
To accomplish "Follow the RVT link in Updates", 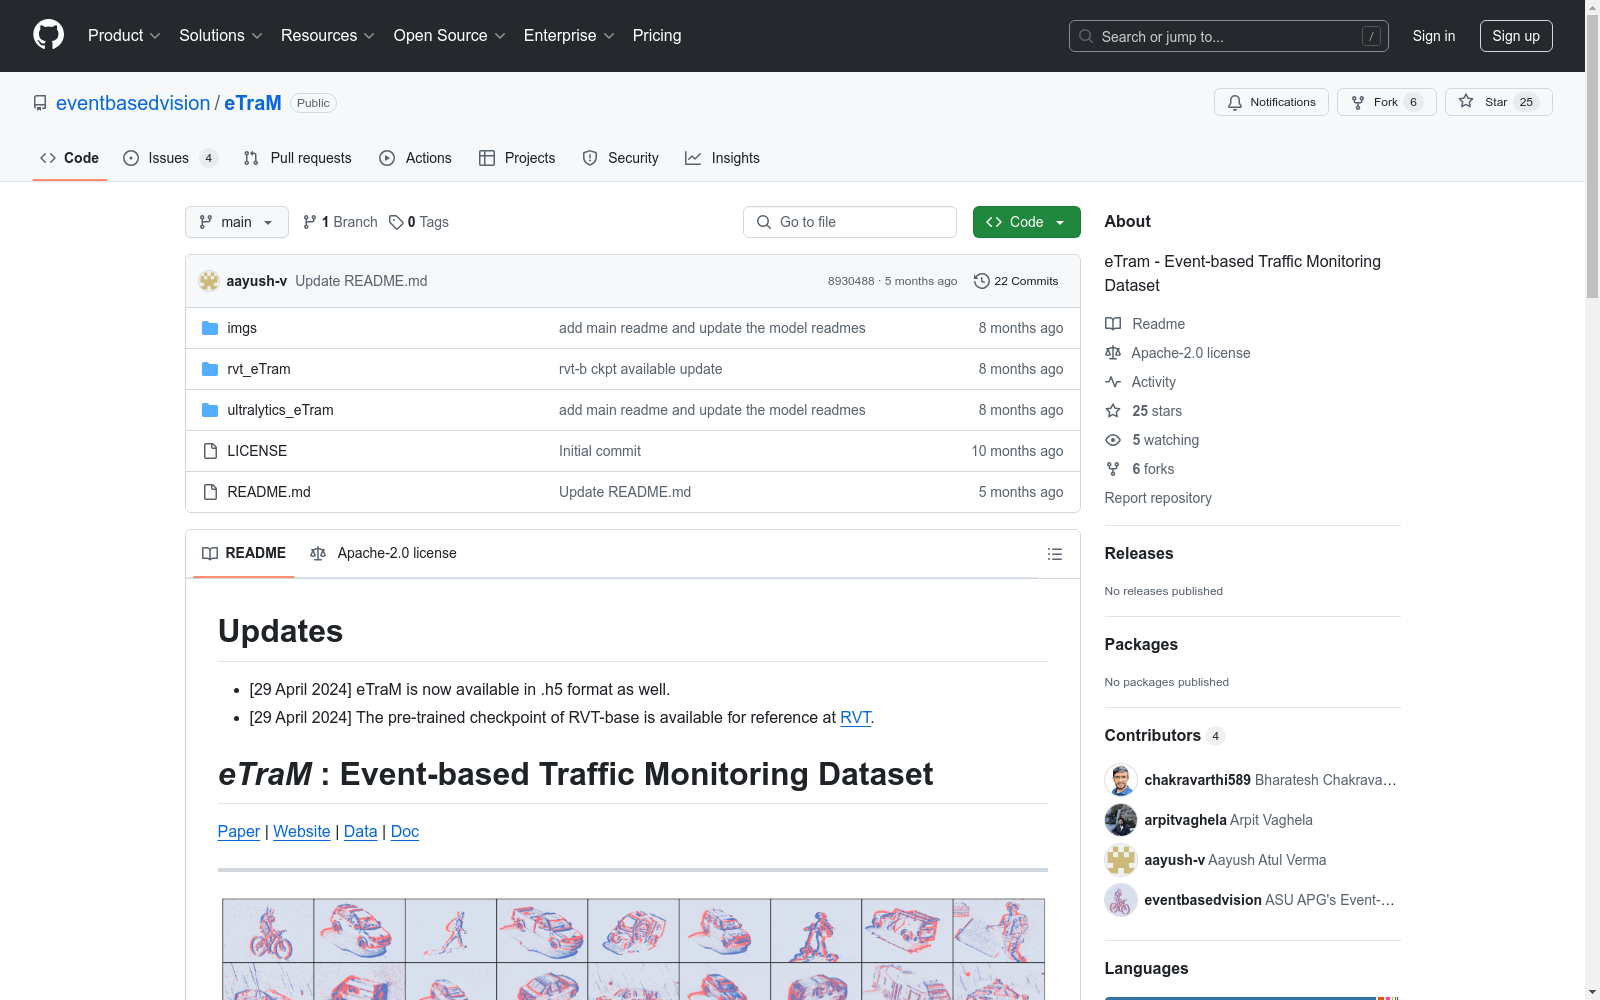I will tap(855, 717).
